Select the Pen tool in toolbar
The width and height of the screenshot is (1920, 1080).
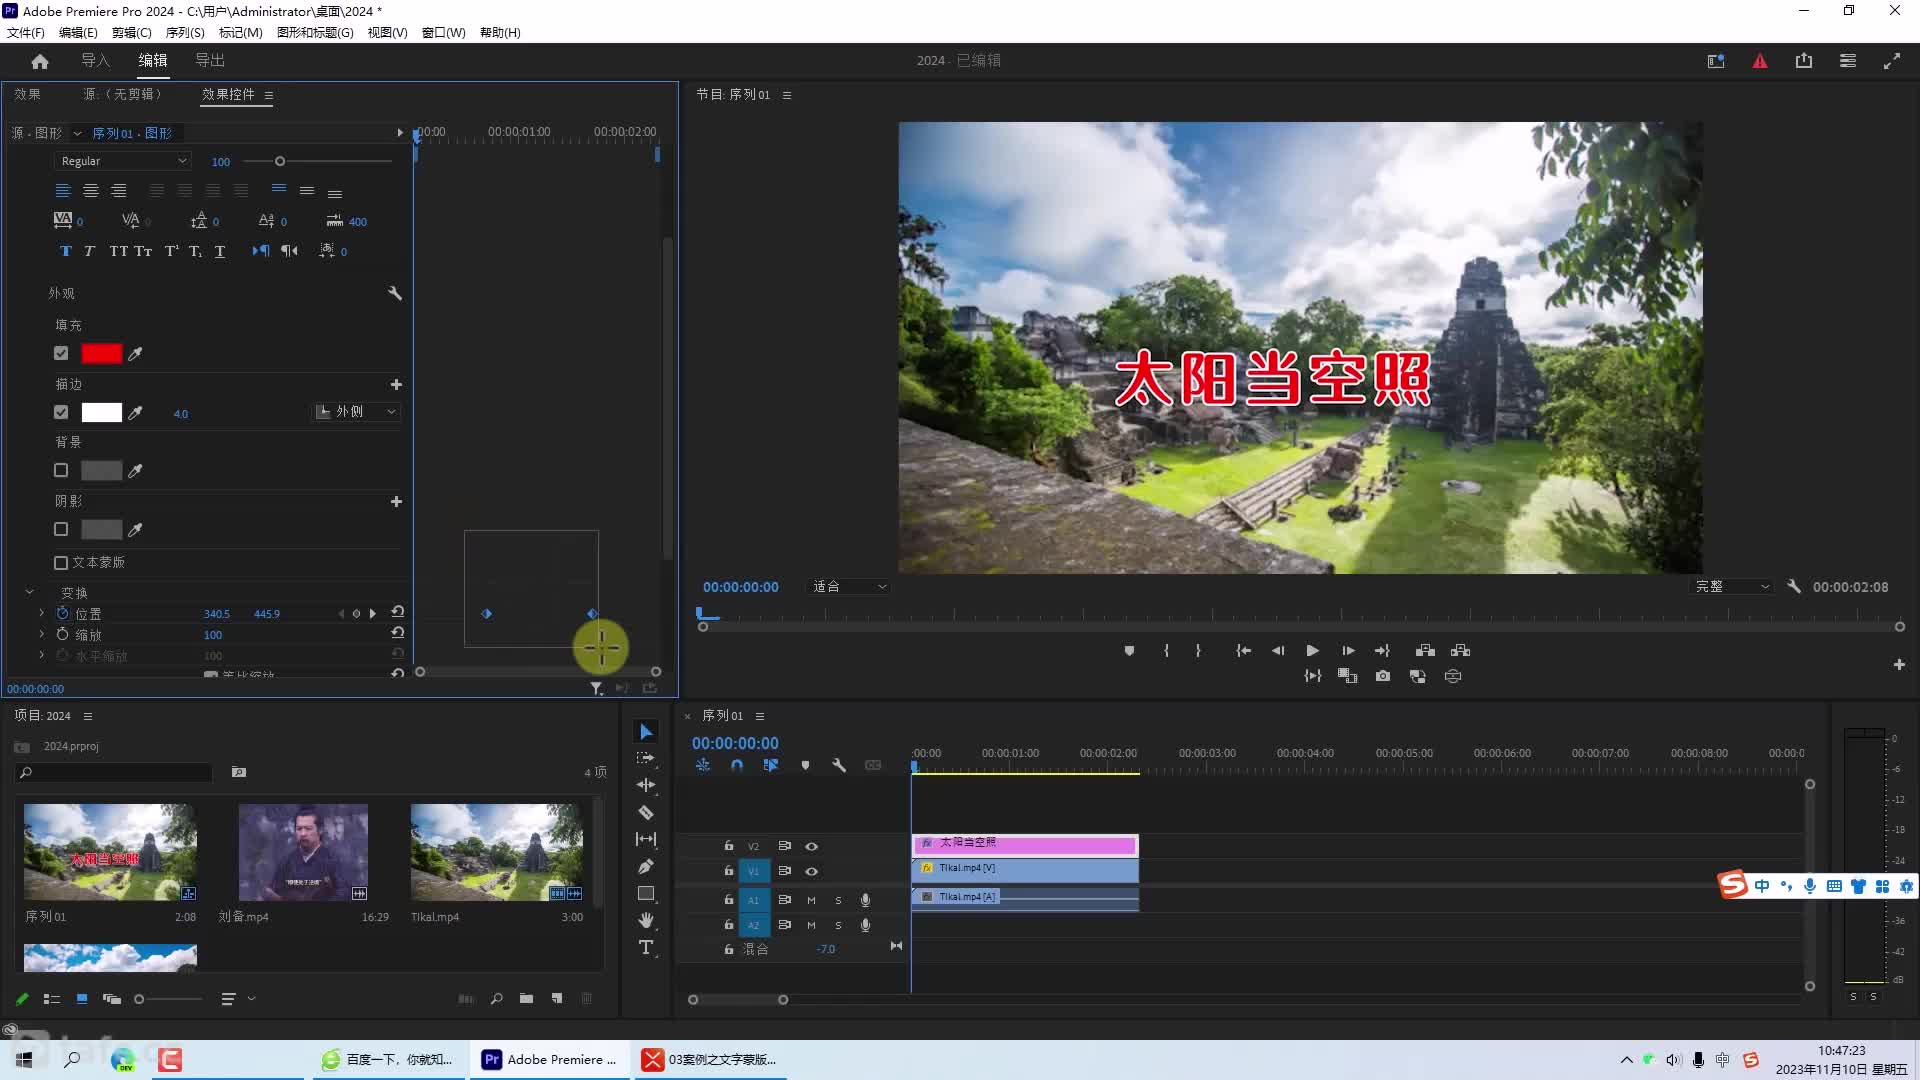pos(646,866)
